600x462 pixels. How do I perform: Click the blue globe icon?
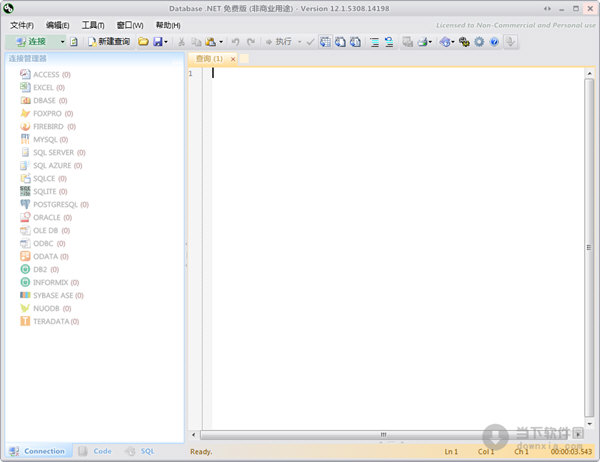click(x=445, y=42)
